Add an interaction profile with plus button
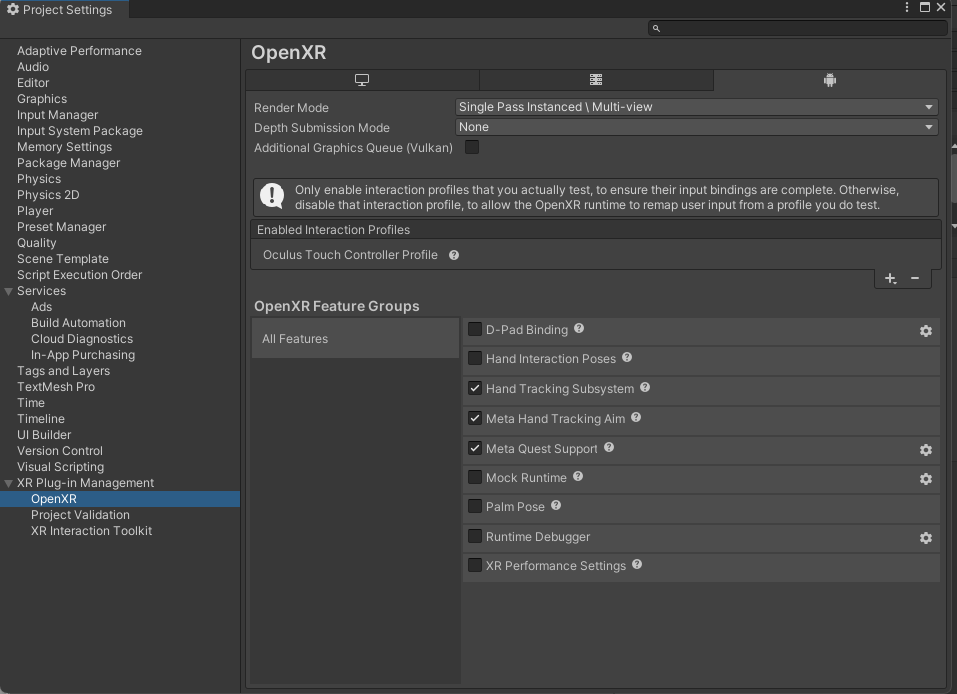957x694 pixels. (x=890, y=278)
